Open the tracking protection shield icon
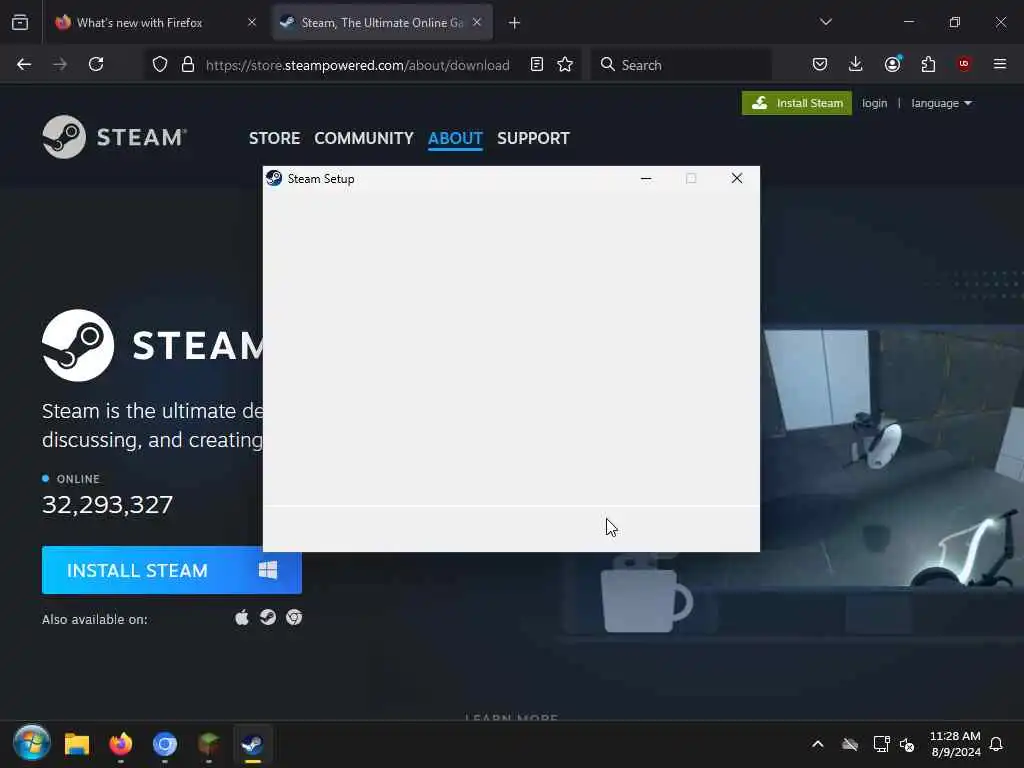This screenshot has width=1024, height=768. click(x=160, y=64)
